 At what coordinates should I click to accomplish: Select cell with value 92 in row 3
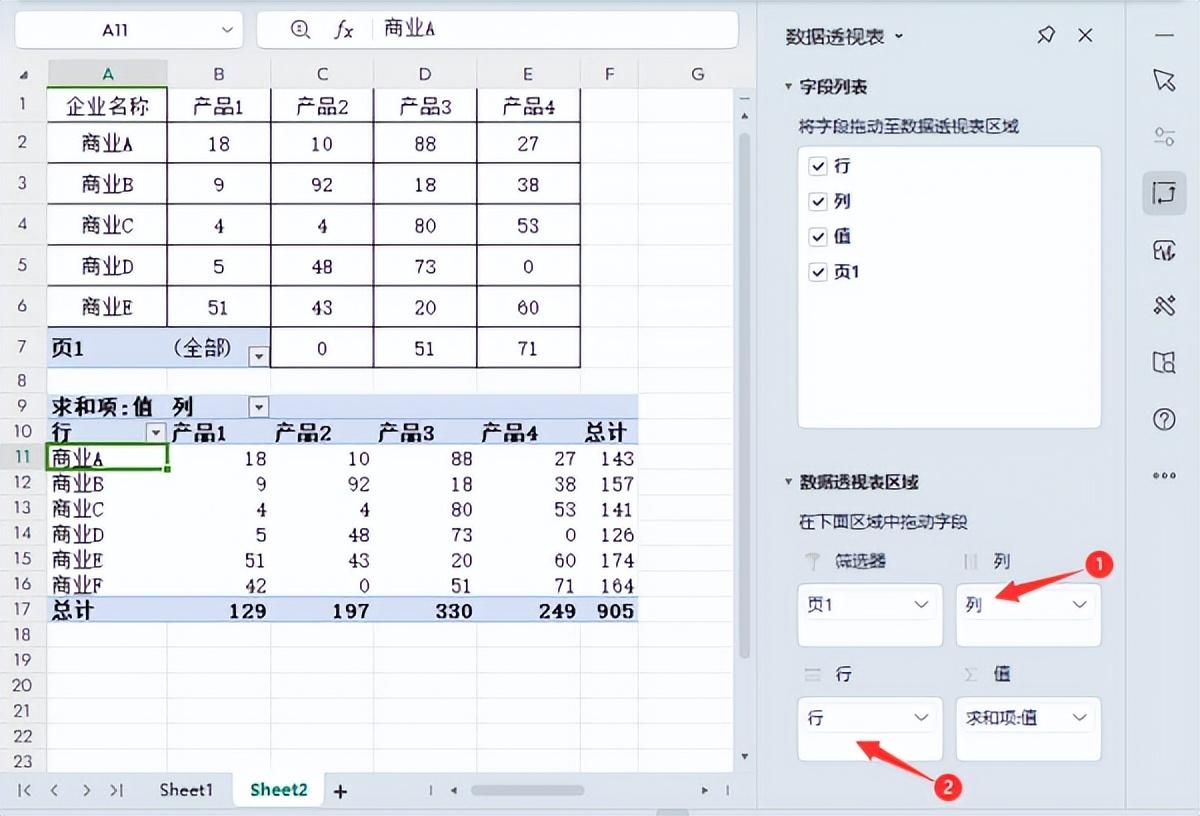pos(322,184)
